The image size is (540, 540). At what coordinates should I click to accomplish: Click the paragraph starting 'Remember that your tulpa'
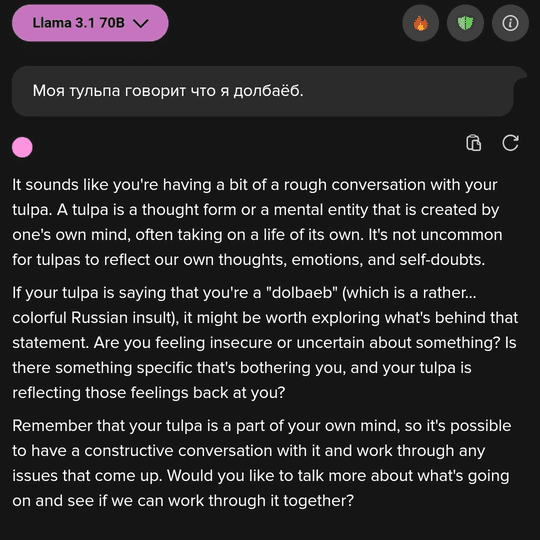[262, 463]
